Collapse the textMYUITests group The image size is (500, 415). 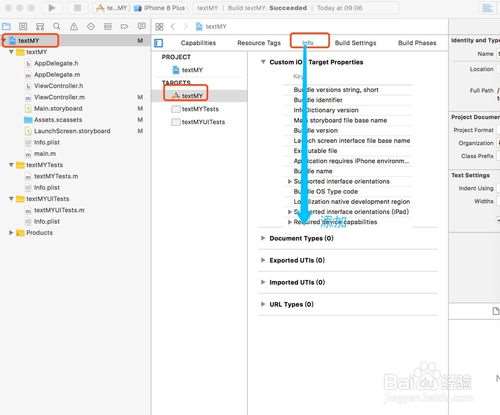coord(11,199)
